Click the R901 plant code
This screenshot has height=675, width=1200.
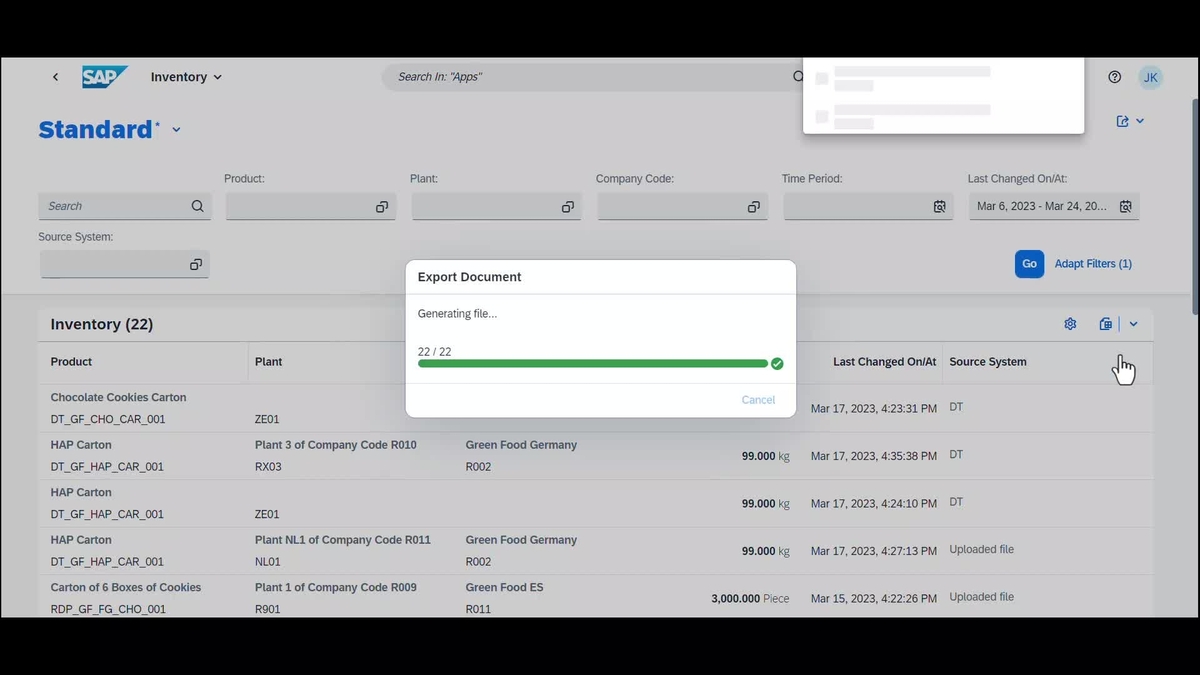(x=267, y=609)
